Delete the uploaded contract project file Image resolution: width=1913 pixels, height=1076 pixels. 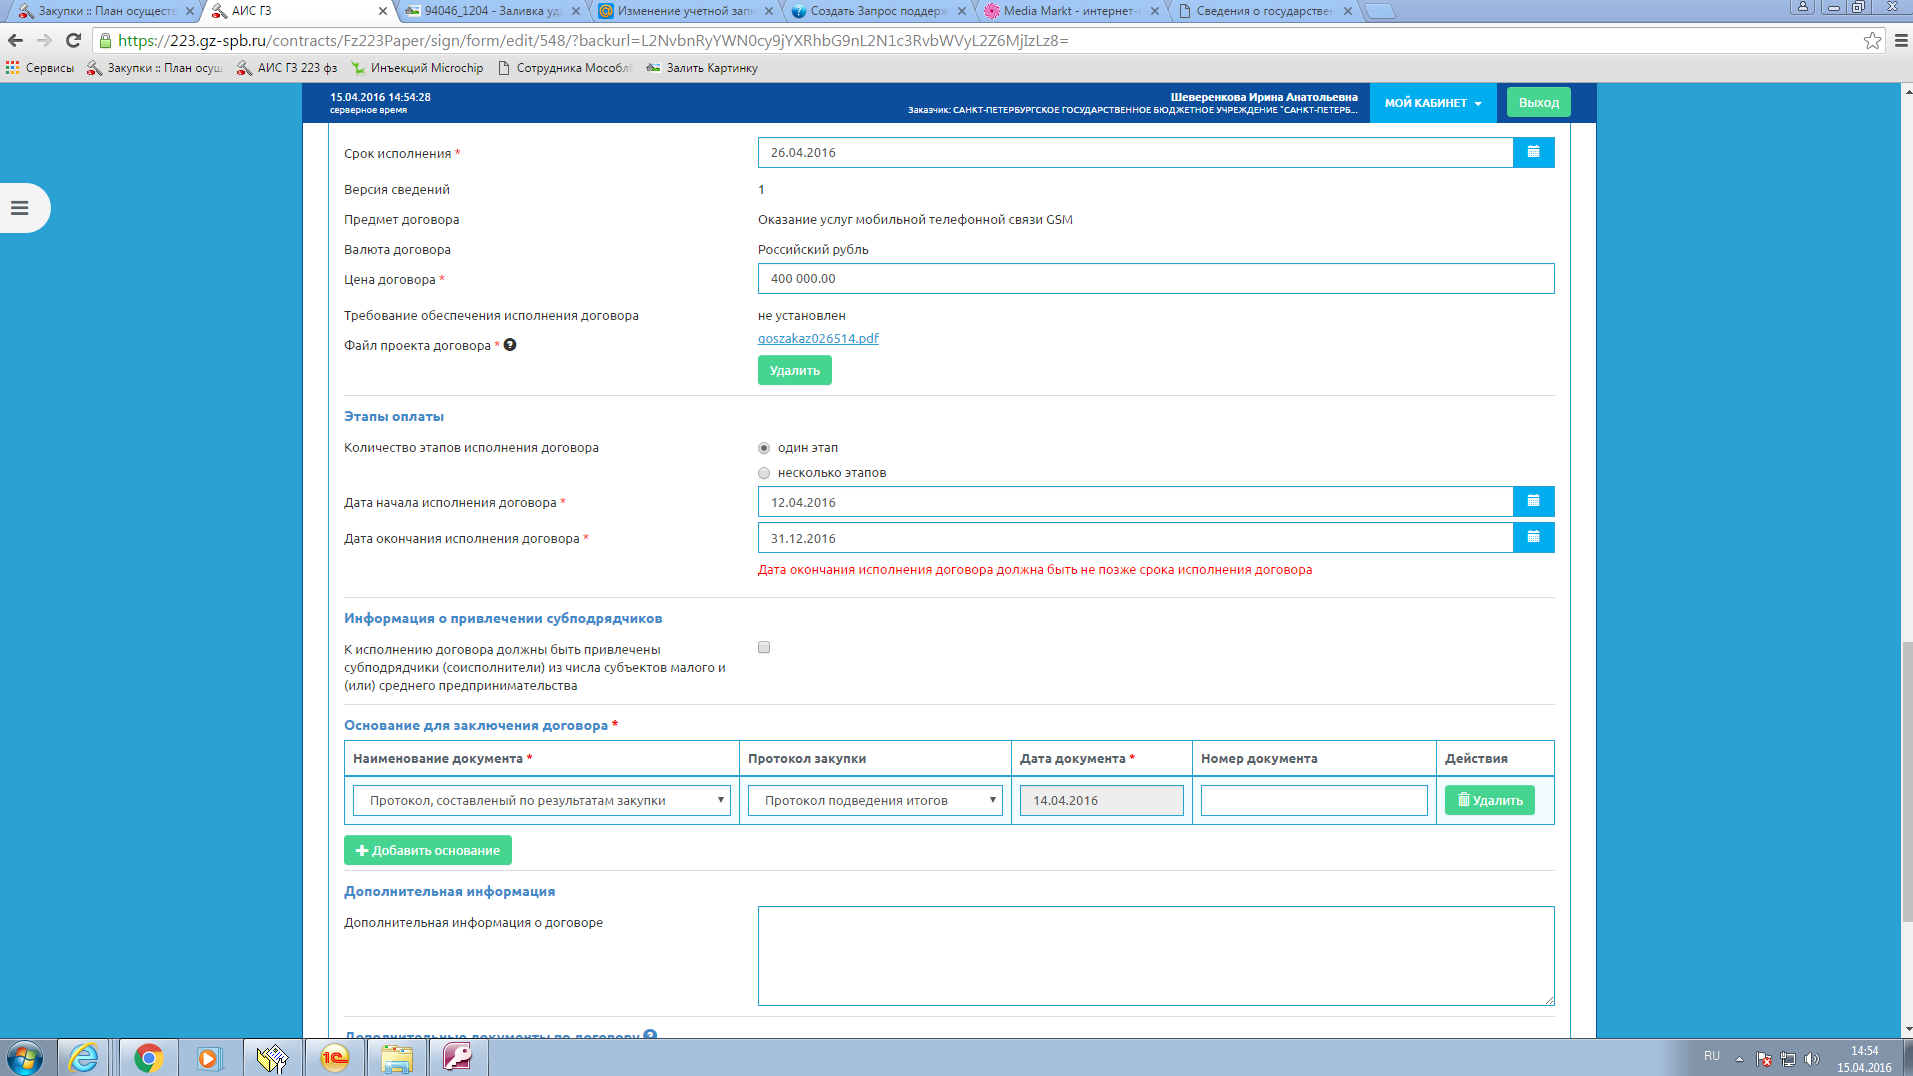[794, 370]
